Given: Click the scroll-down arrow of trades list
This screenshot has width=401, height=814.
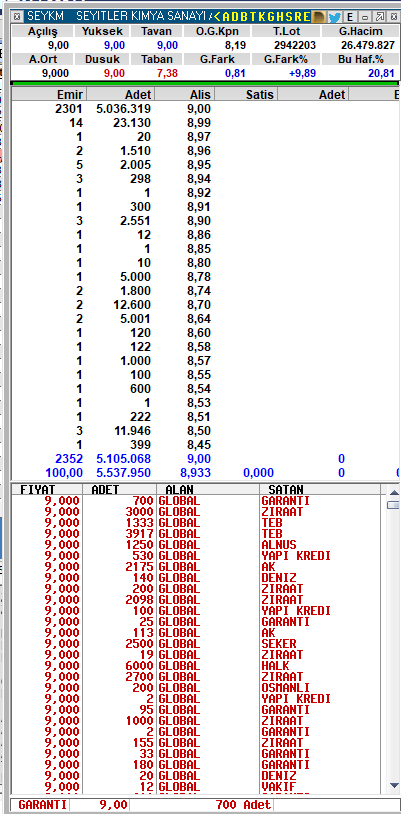Looking at the screenshot, I should coord(394,785).
